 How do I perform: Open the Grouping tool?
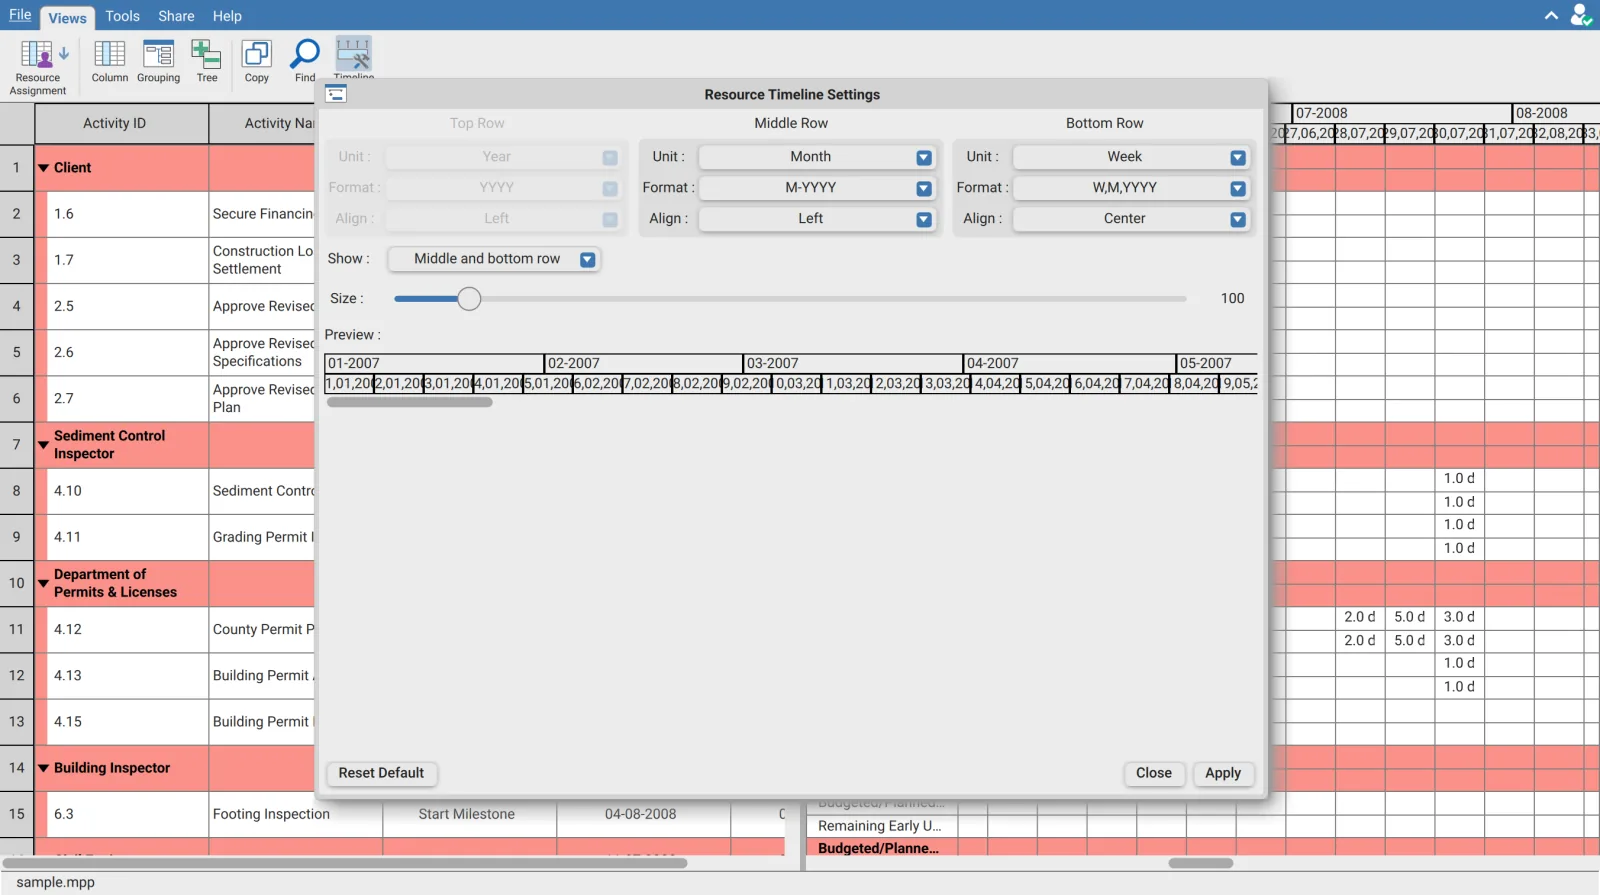click(159, 62)
